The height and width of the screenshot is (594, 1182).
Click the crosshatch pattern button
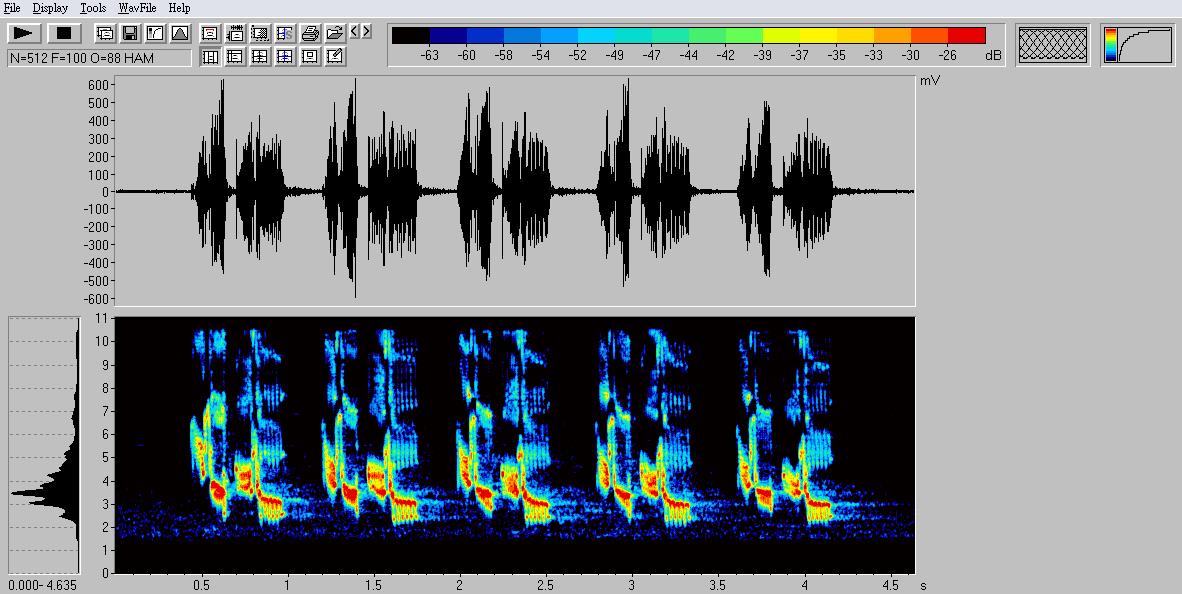[x=1052, y=45]
